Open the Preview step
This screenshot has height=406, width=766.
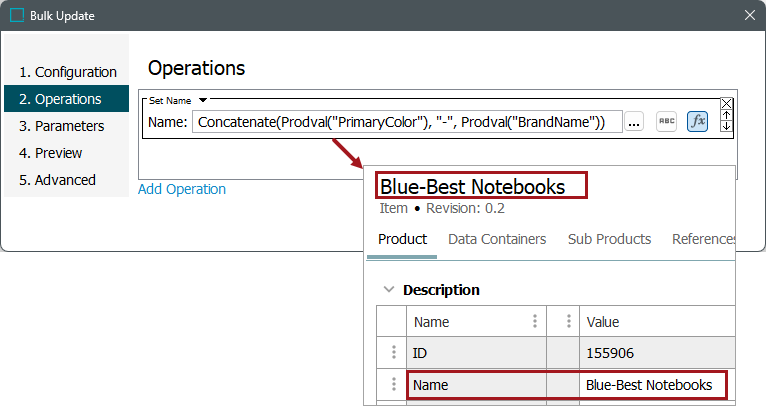point(51,153)
